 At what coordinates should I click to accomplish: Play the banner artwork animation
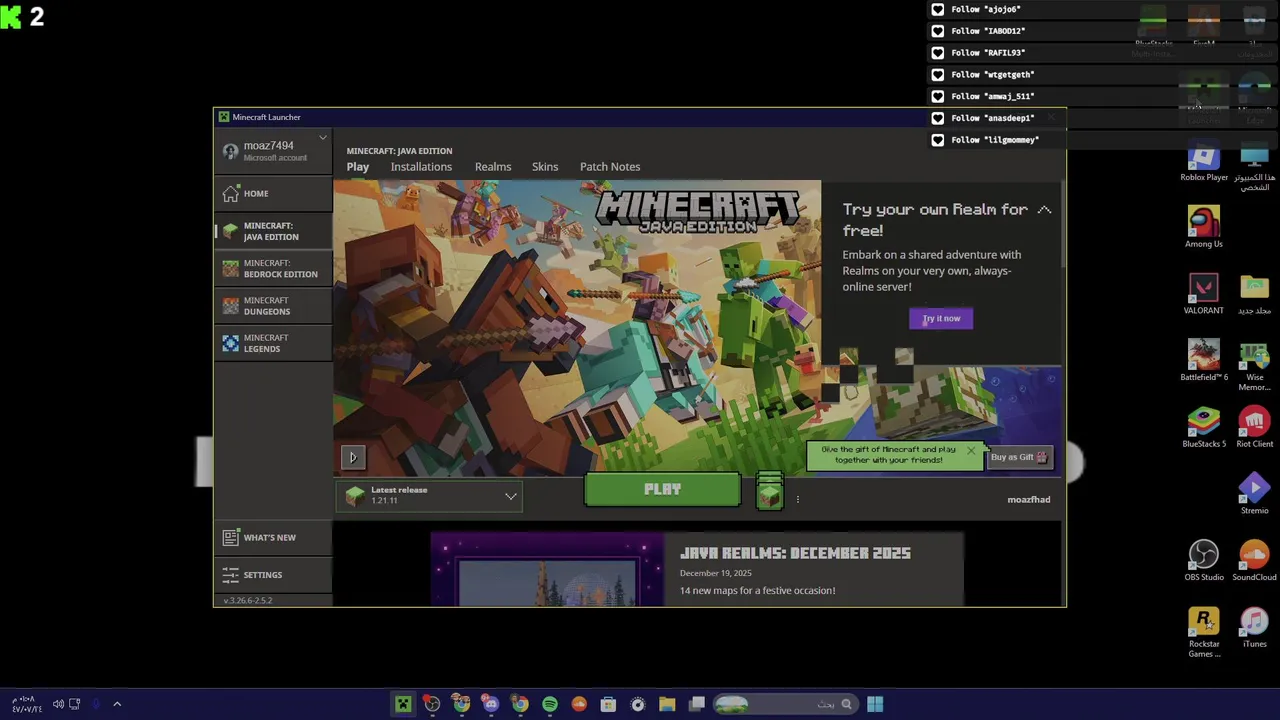click(352, 457)
